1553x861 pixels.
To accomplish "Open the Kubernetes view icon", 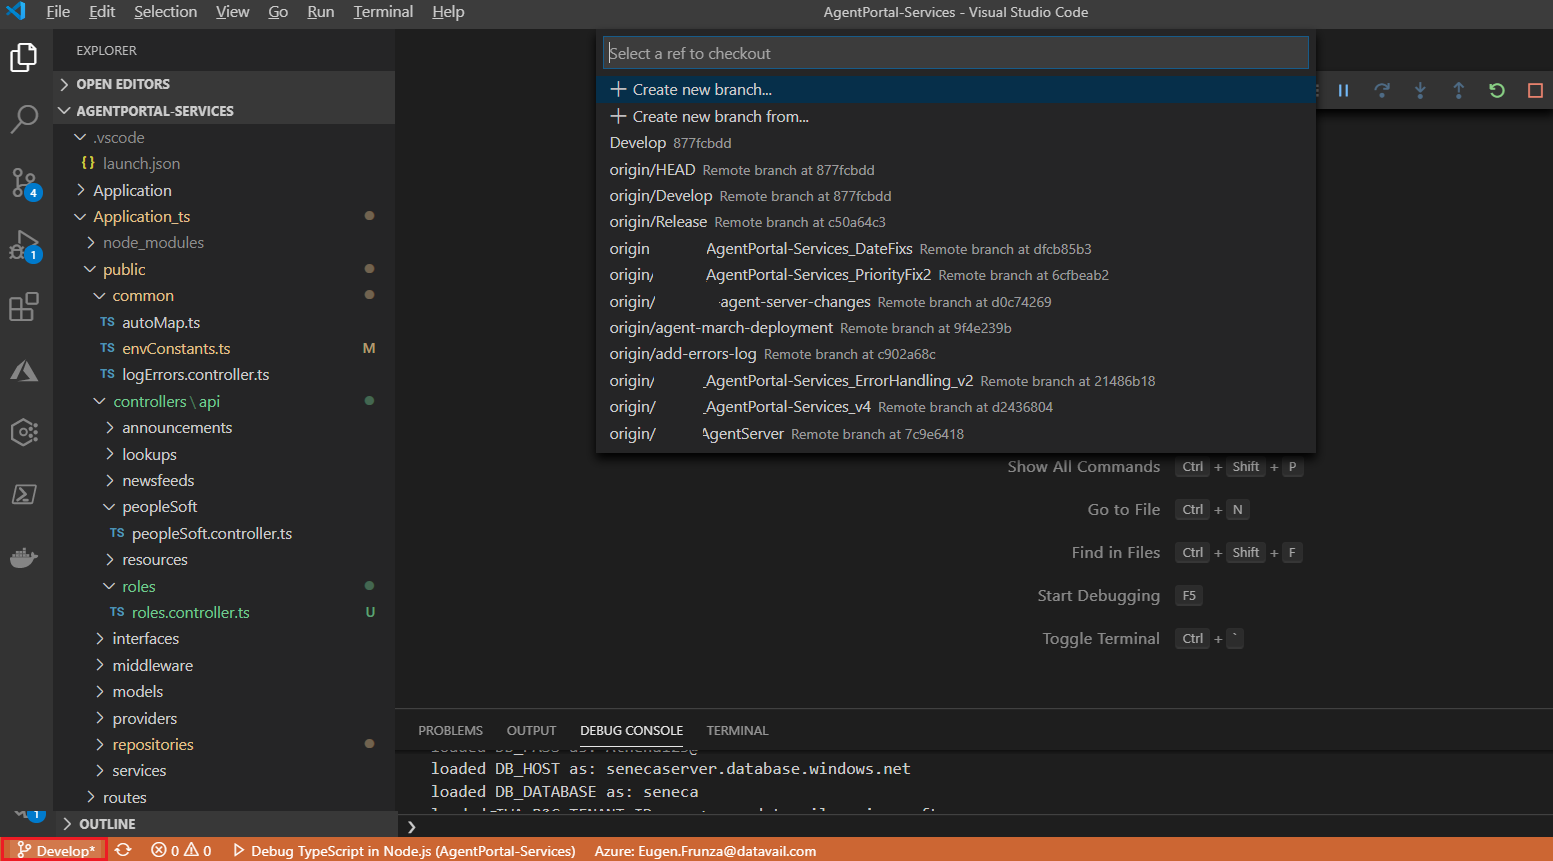I will click(x=24, y=432).
